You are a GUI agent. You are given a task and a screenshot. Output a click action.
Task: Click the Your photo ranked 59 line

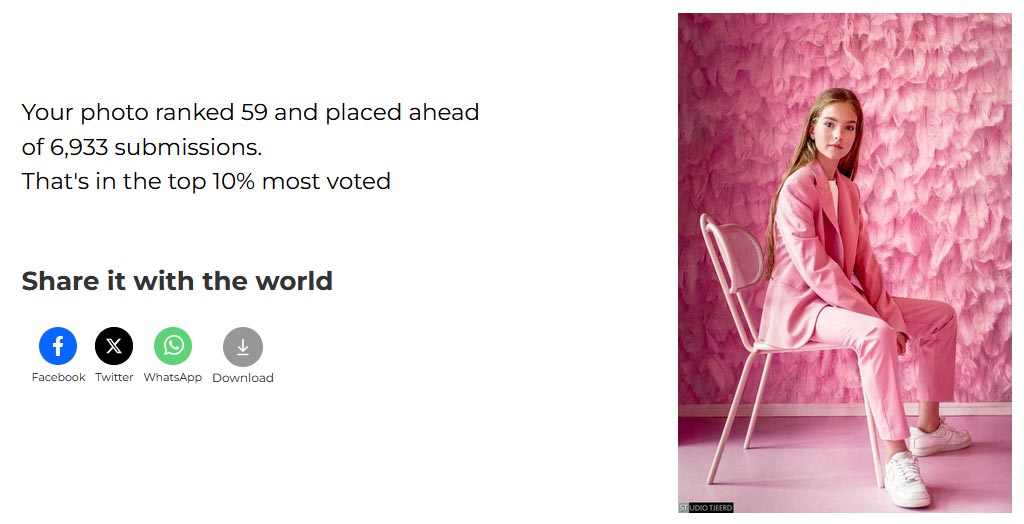click(250, 112)
